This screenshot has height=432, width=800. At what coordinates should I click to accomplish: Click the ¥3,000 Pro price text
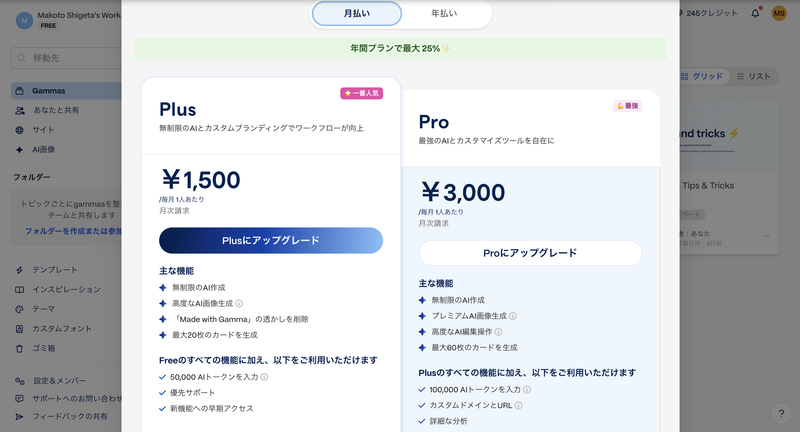(x=463, y=193)
